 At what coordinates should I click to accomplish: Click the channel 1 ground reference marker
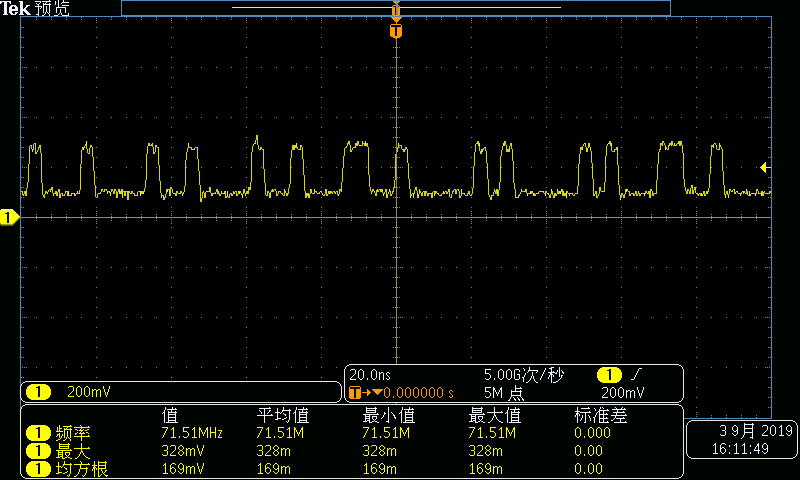pos(9,218)
